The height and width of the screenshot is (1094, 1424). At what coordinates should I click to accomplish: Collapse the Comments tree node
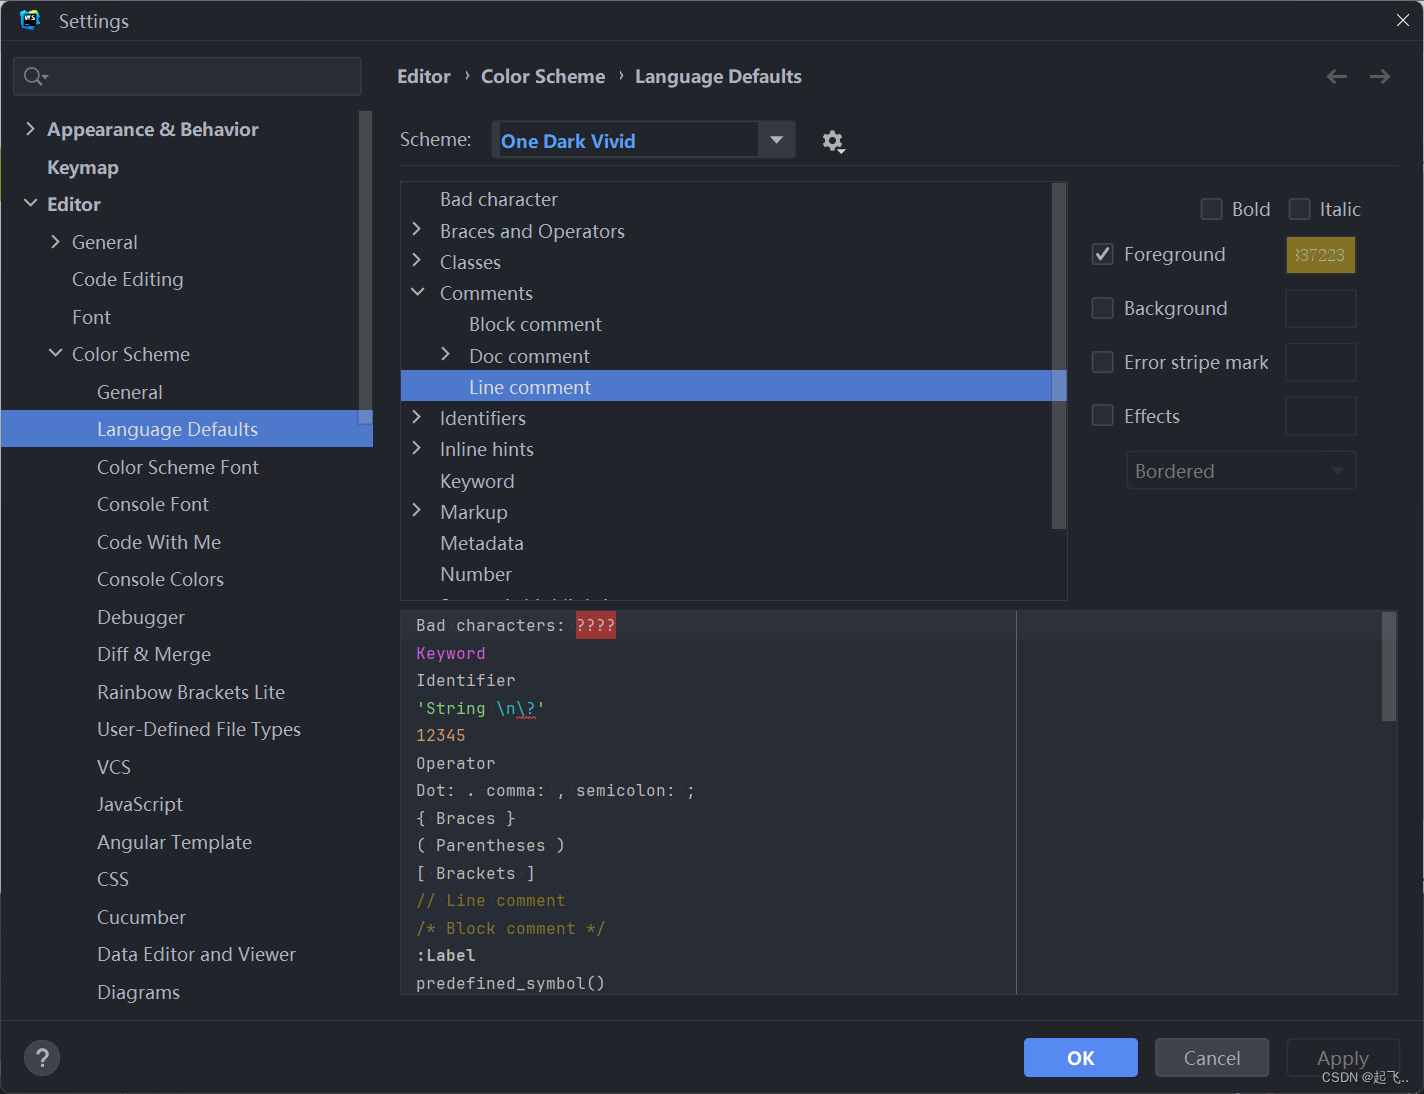pyautogui.click(x=417, y=292)
